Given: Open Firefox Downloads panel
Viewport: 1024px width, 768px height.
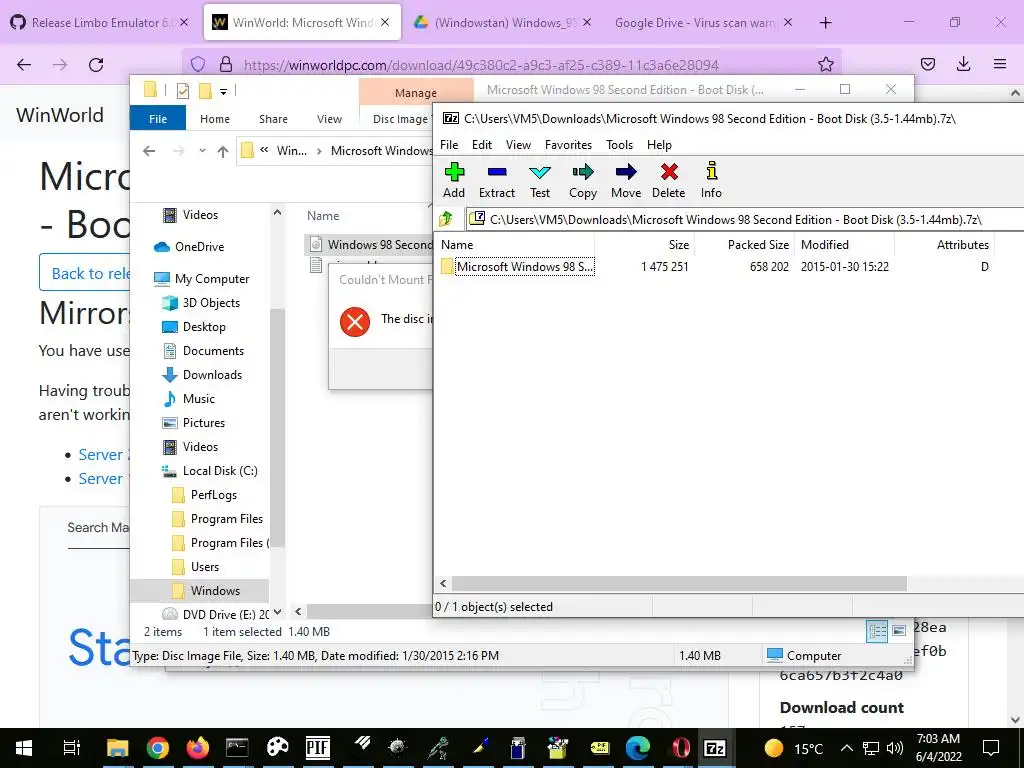Looking at the screenshot, I should pos(964,64).
